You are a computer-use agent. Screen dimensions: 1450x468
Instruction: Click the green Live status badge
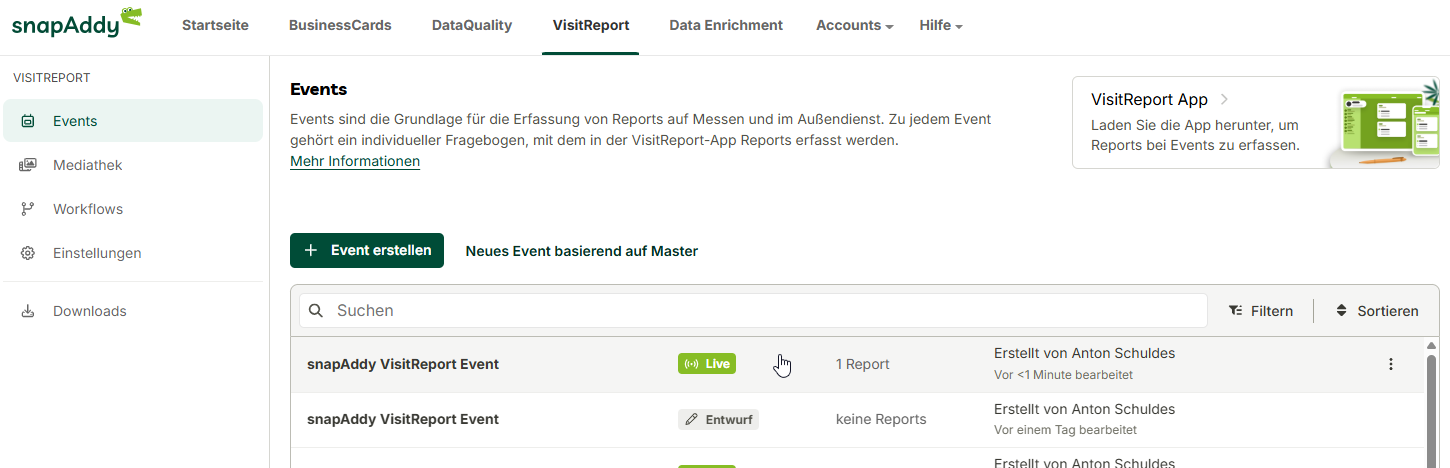pyautogui.click(x=707, y=364)
